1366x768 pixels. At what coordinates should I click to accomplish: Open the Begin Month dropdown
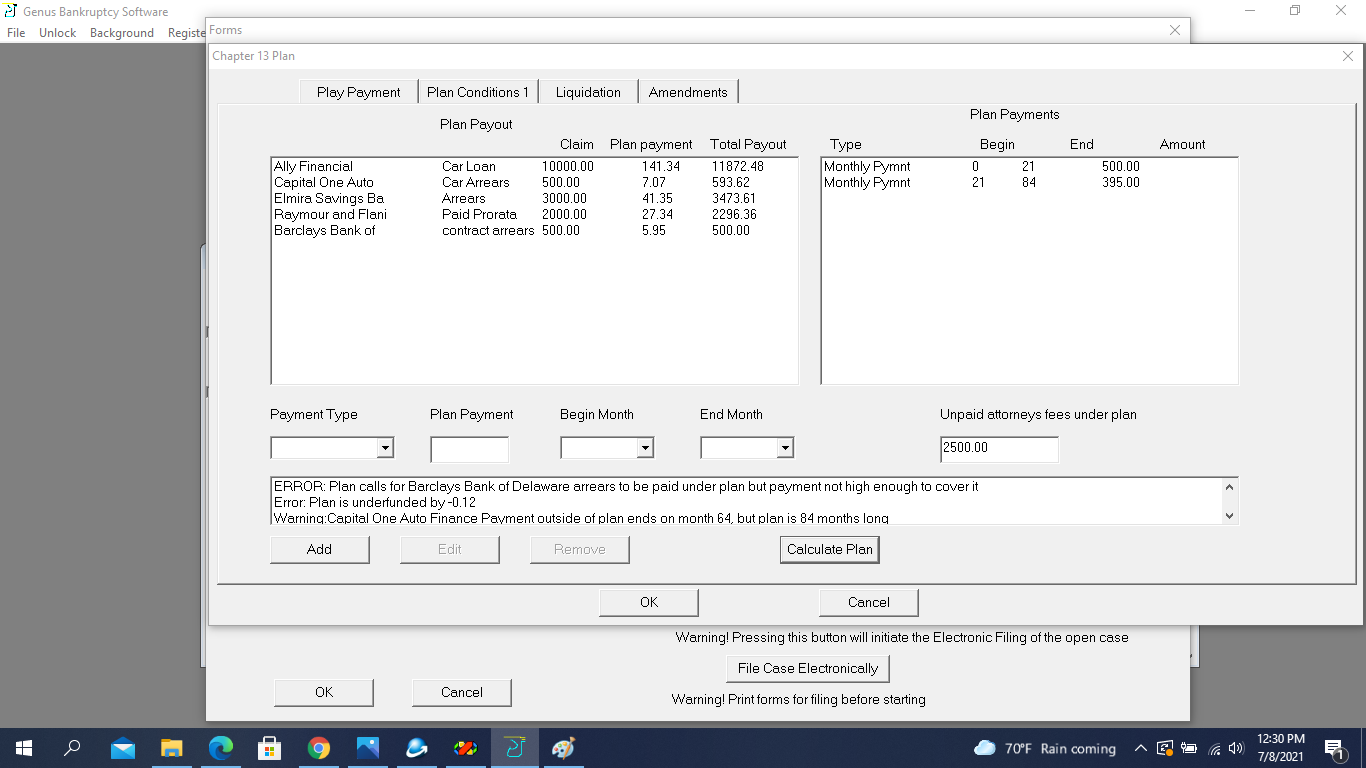coord(645,448)
